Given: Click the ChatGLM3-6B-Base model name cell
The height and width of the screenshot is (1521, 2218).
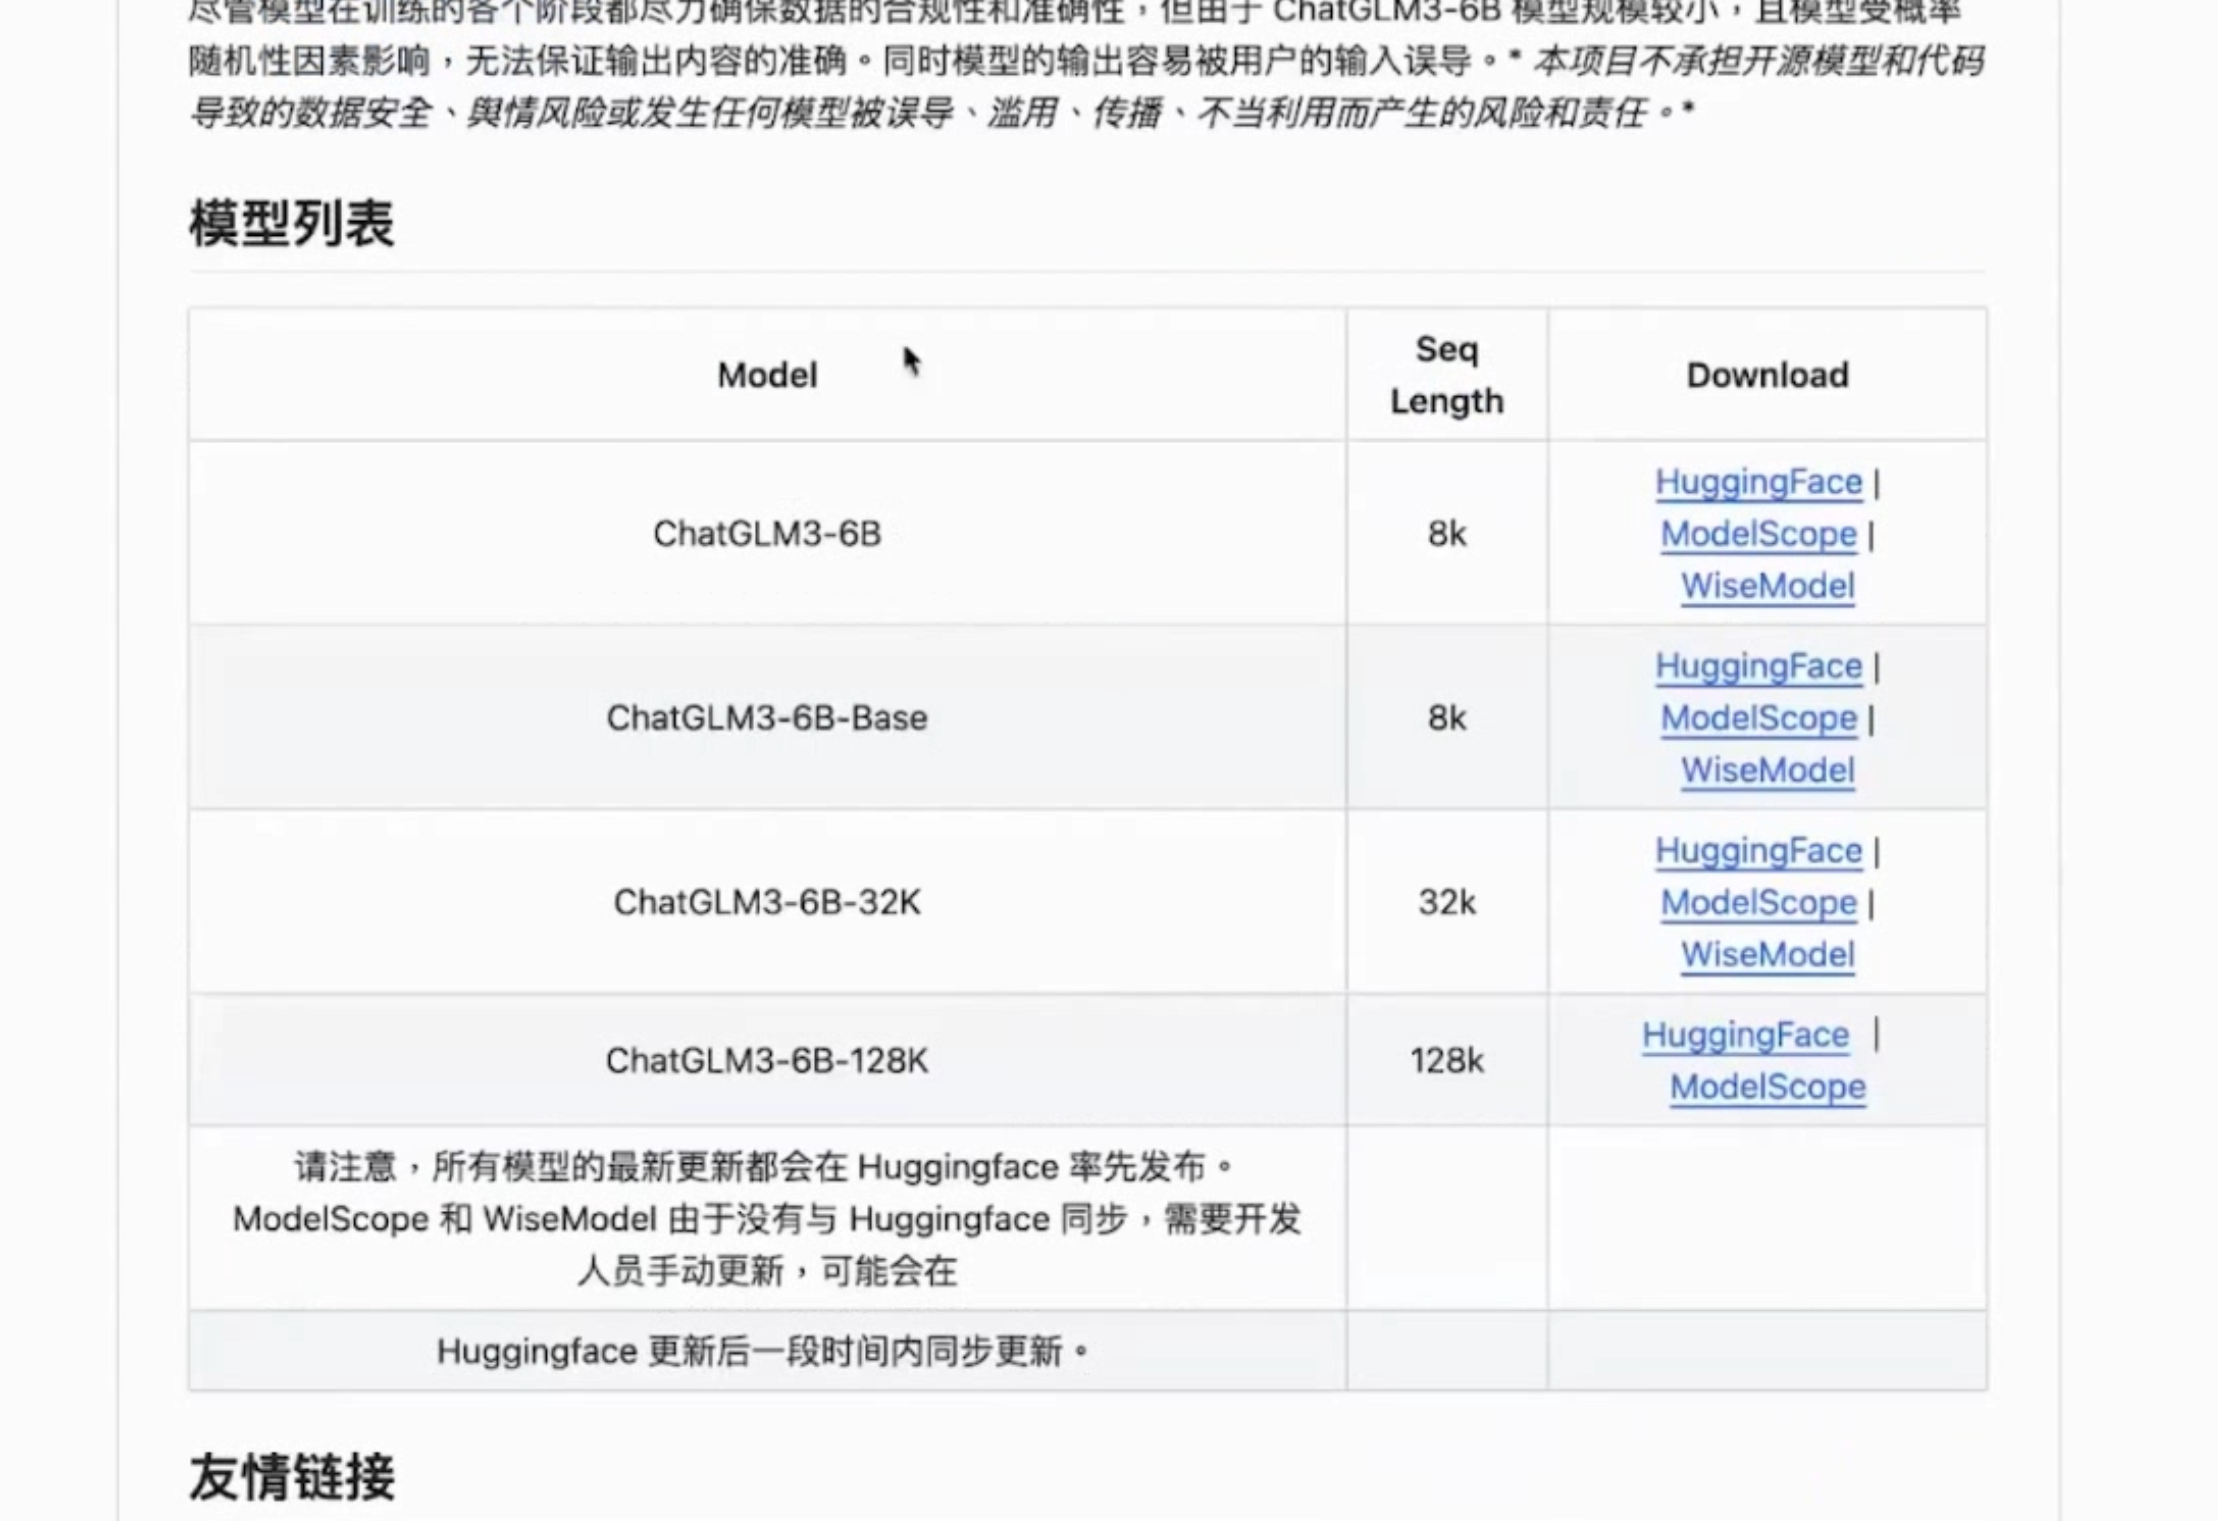Looking at the screenshot, I should [766, 718].
